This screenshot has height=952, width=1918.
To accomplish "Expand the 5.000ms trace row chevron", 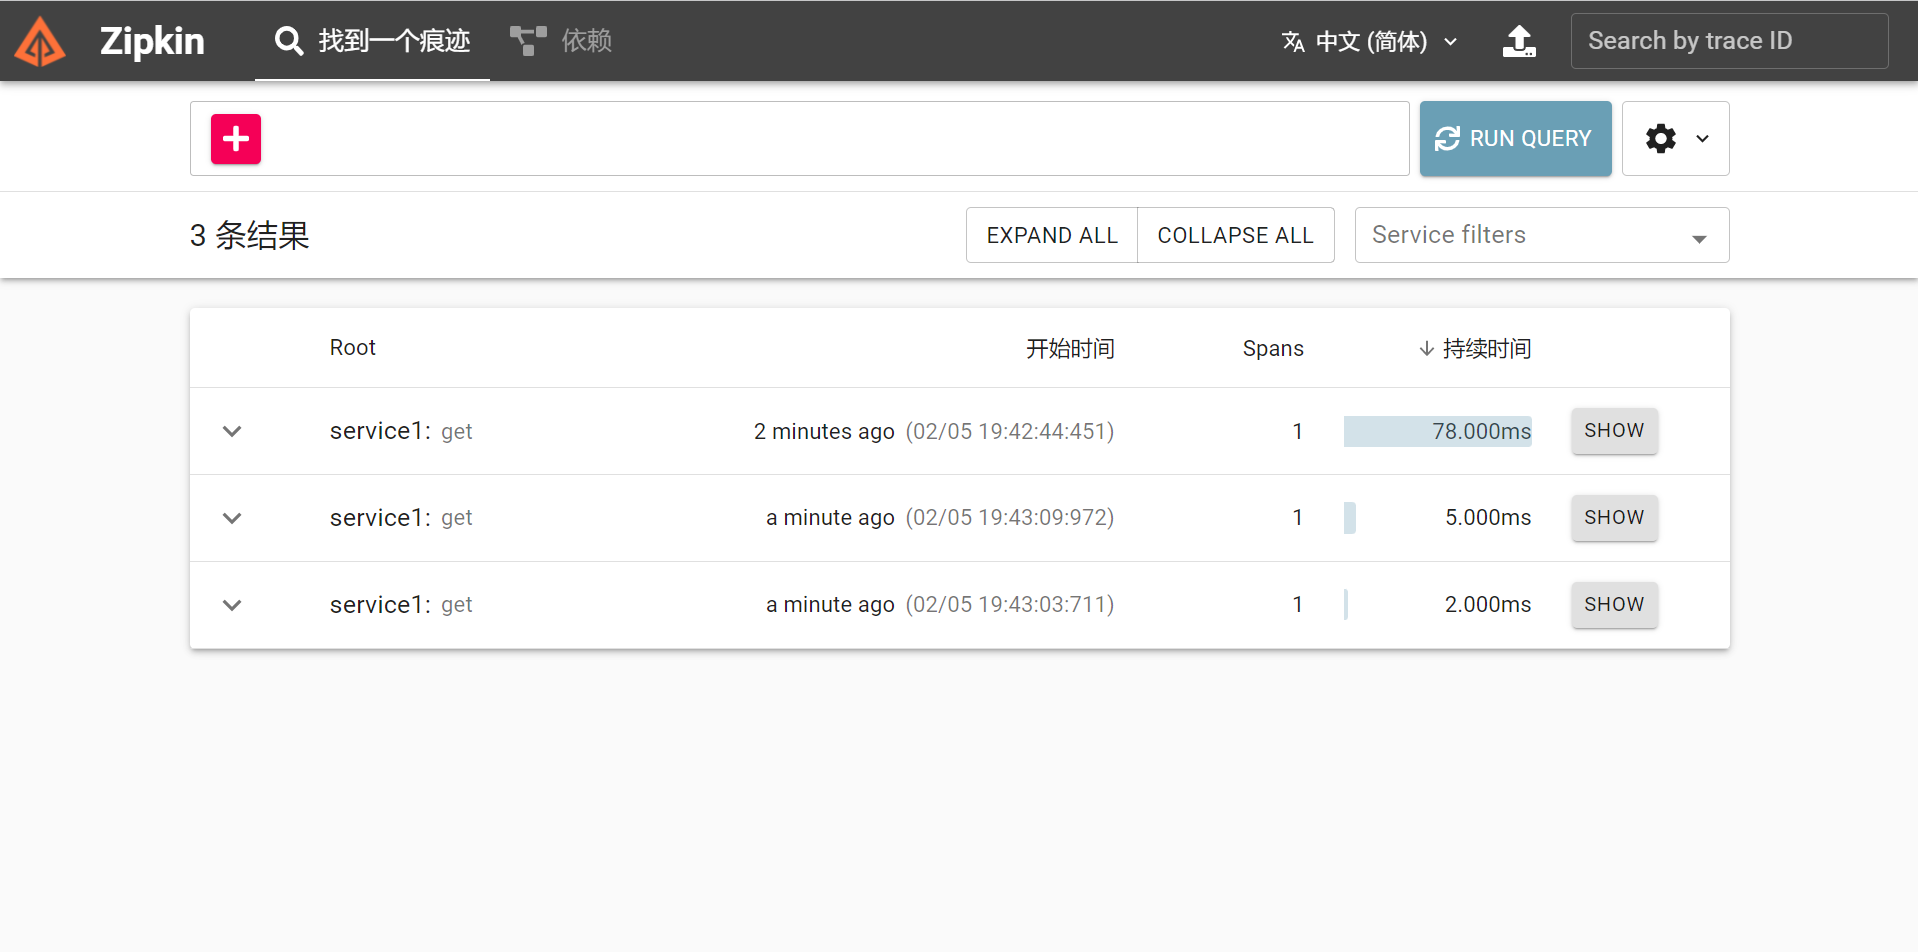I will 231,518.
